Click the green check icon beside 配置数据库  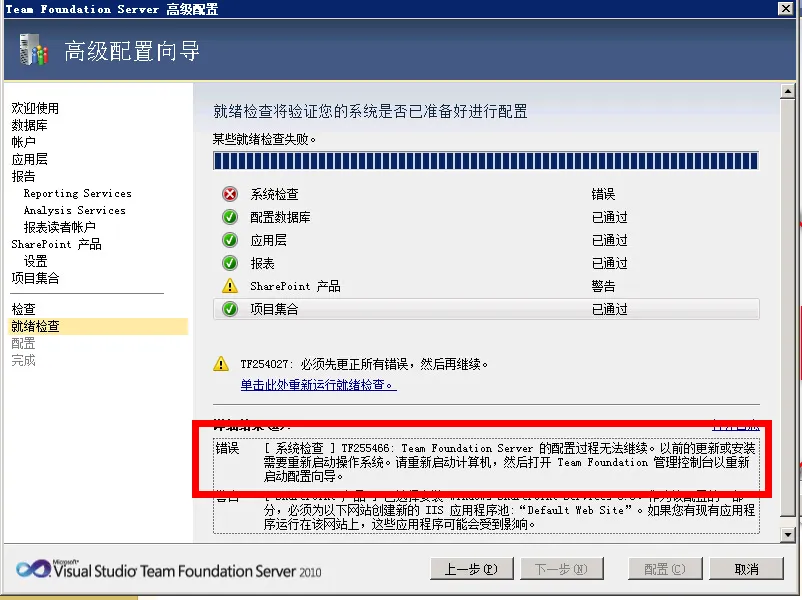tap(230, 217)
